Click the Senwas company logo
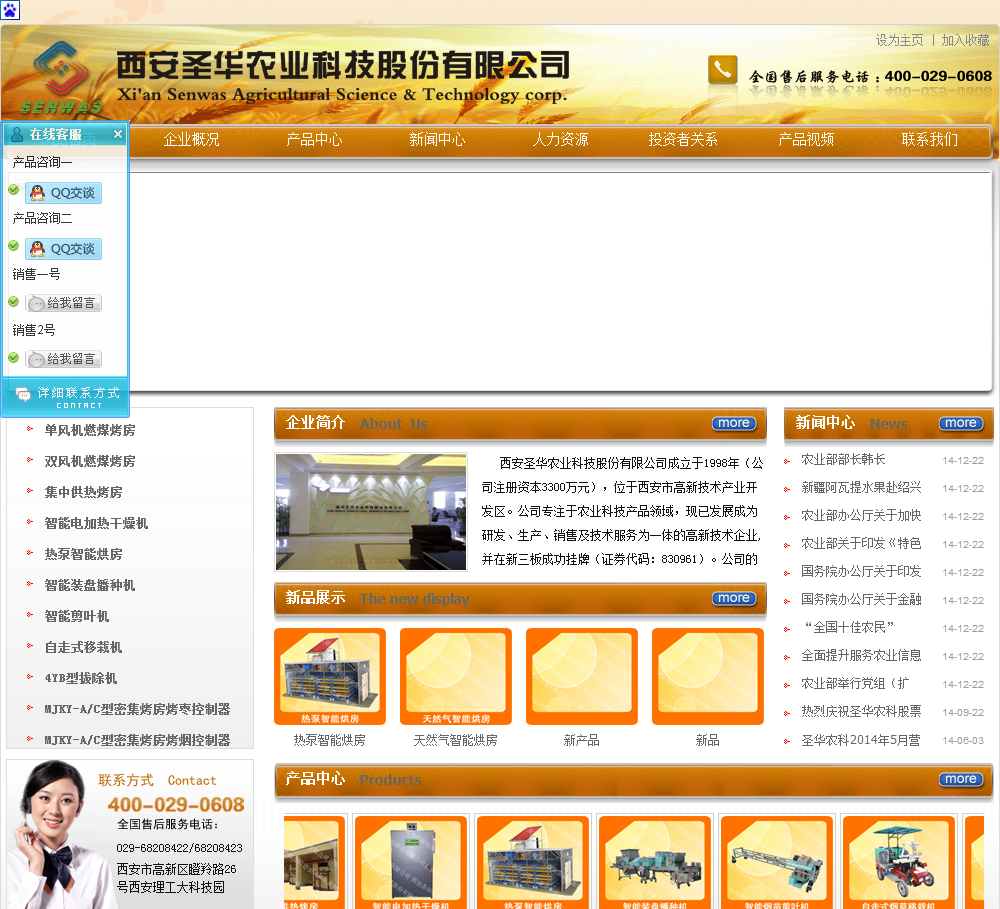Viewport: 1000px width, 909px height. coord(61,78)
